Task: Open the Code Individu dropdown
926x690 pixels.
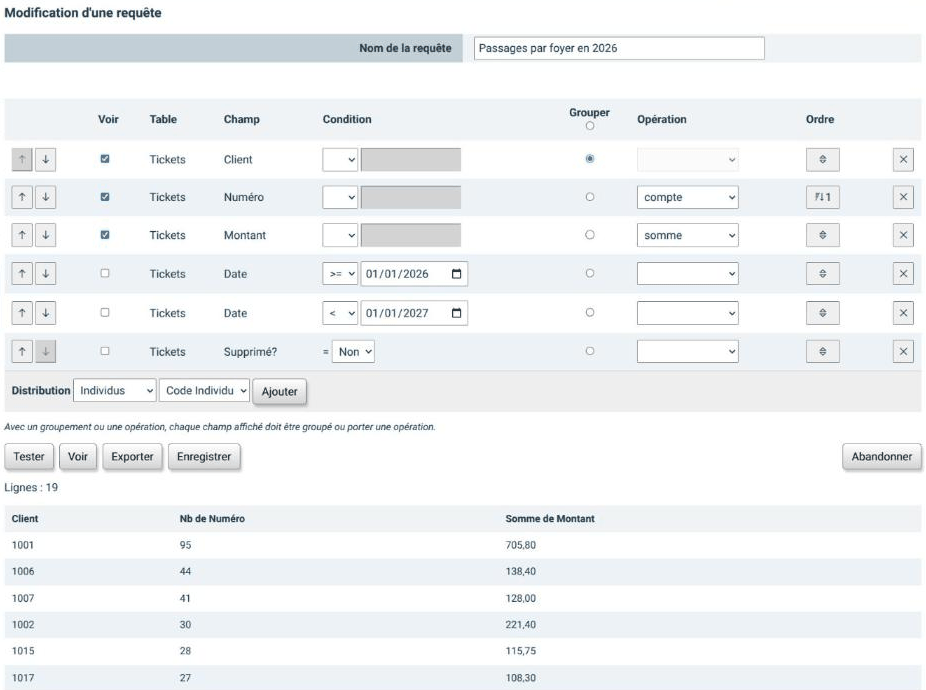Action: 204,390
